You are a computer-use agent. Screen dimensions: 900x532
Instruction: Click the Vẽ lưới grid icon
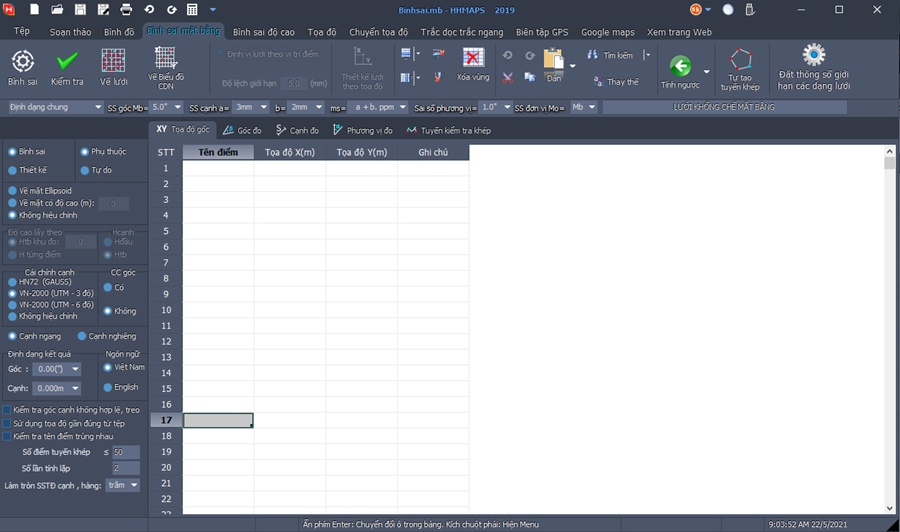tap(113, 62)
